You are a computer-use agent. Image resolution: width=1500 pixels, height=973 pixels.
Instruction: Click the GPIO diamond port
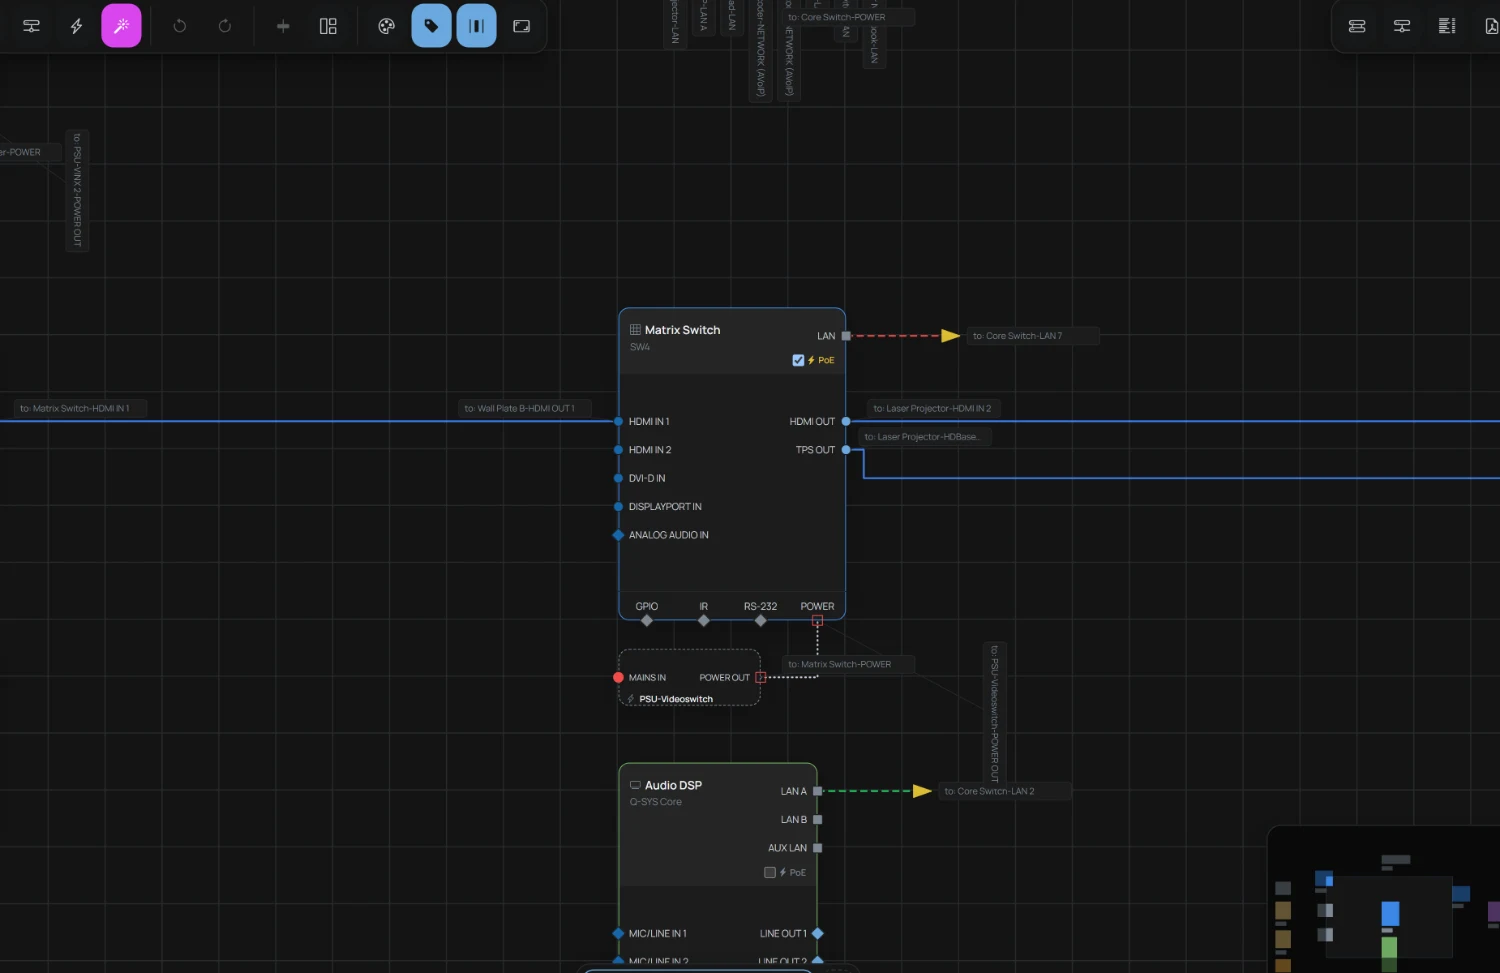pyautogui.click(x=647, y=621)
